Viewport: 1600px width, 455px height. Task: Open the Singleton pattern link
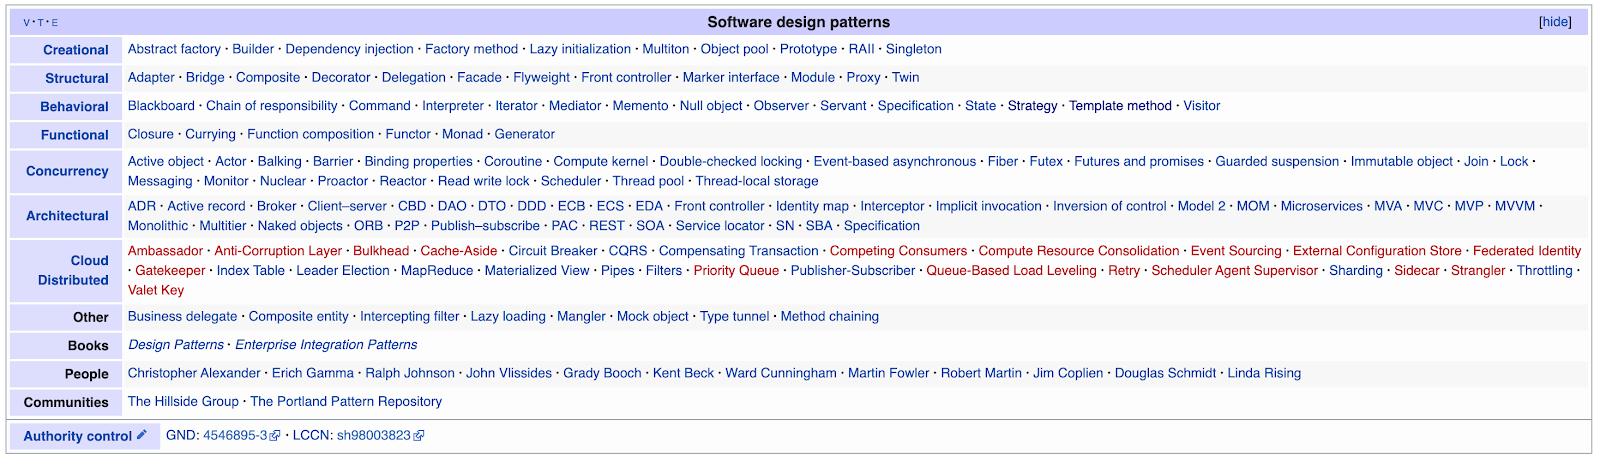(913, 49)
